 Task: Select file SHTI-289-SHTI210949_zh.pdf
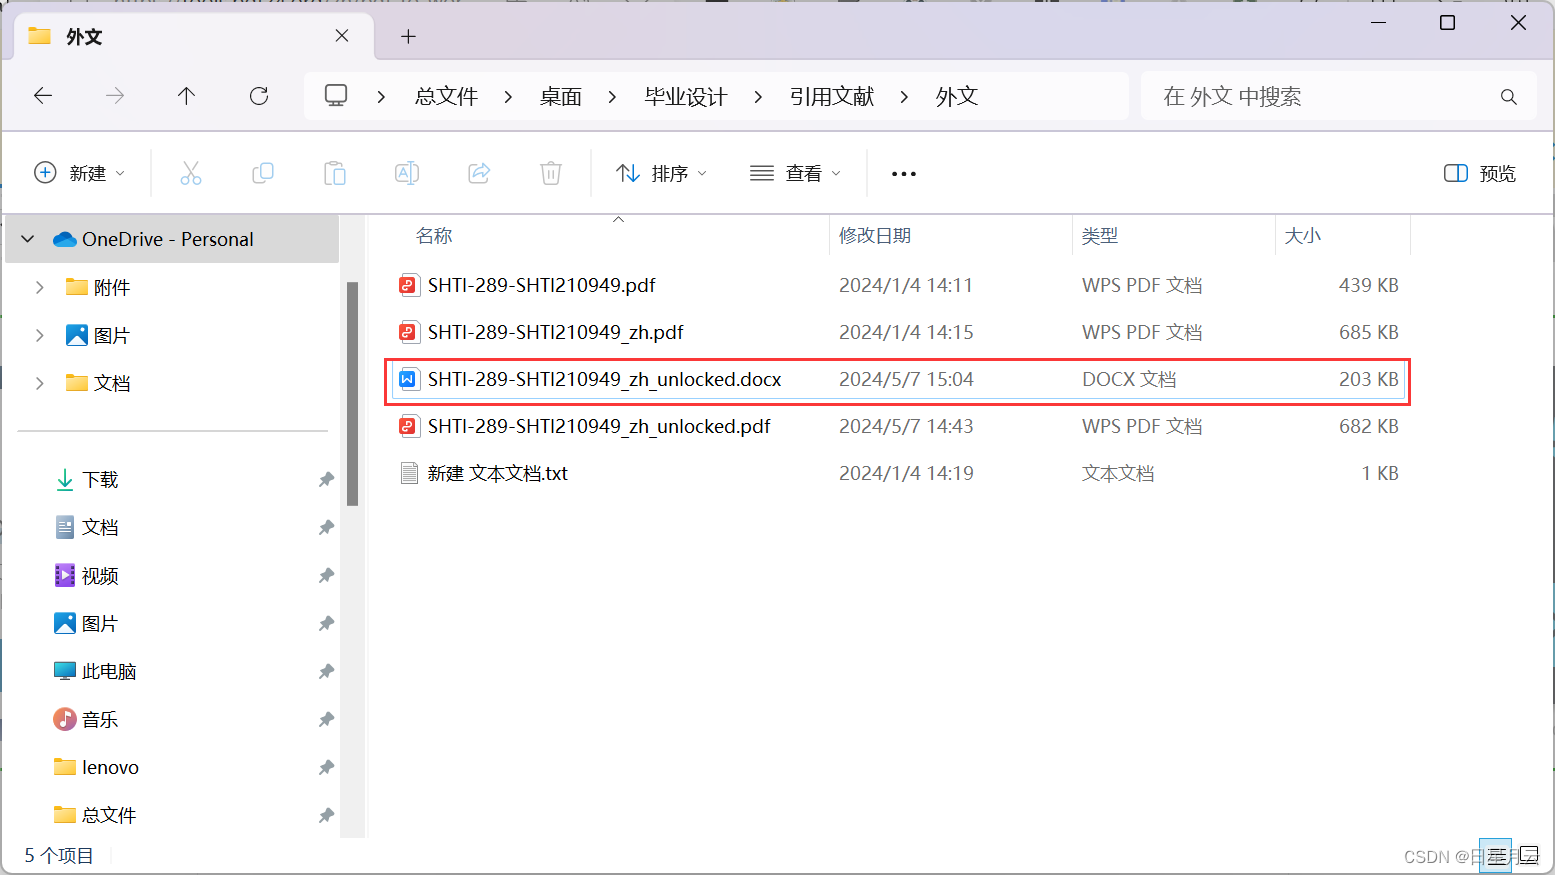(x=897, y=332)
